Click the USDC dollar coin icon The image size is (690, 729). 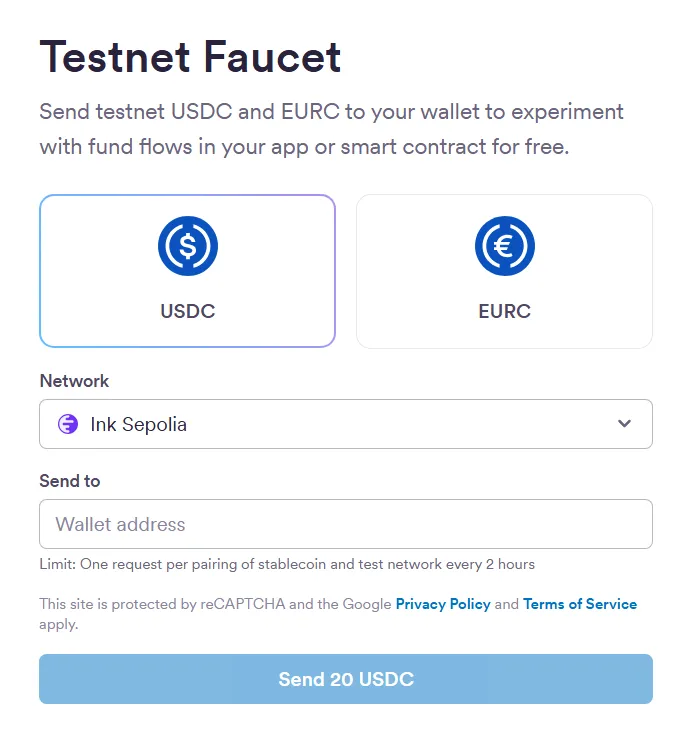tap(188, 246)
